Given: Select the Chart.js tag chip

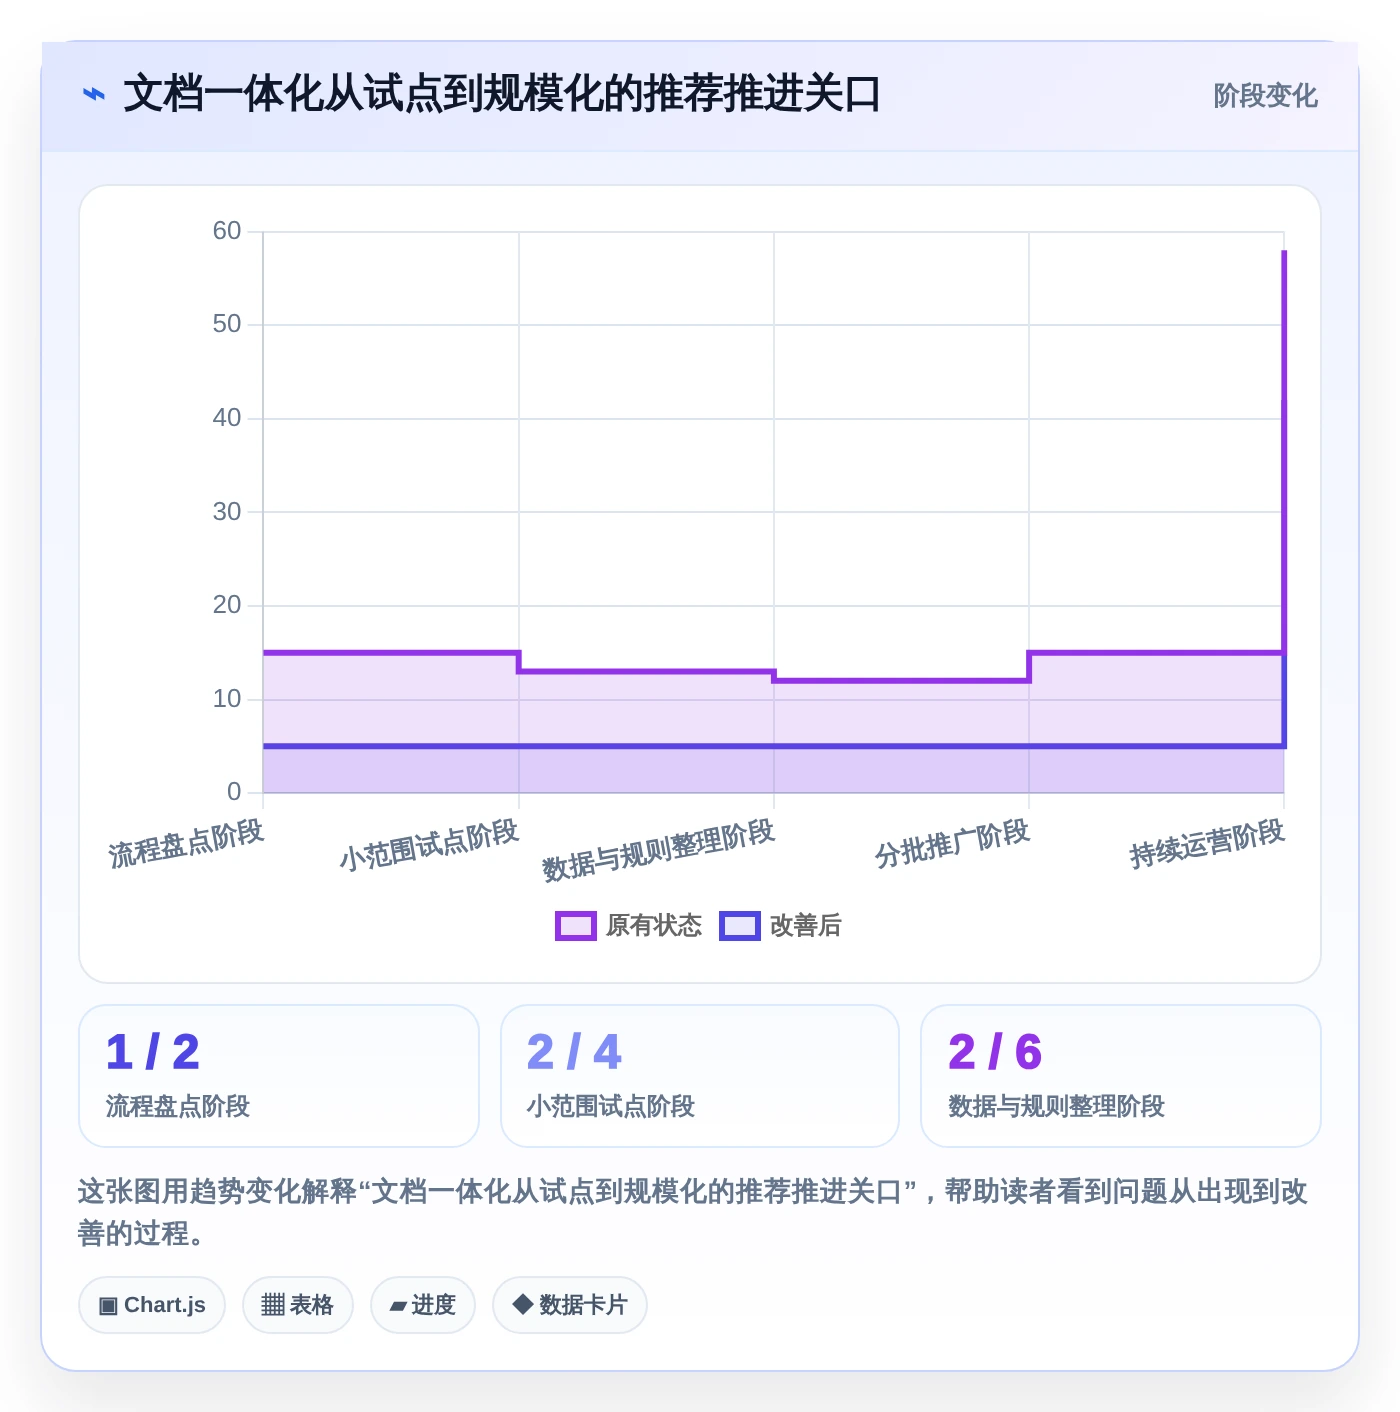Looking at the screenshot, I should coord(152,1305).
